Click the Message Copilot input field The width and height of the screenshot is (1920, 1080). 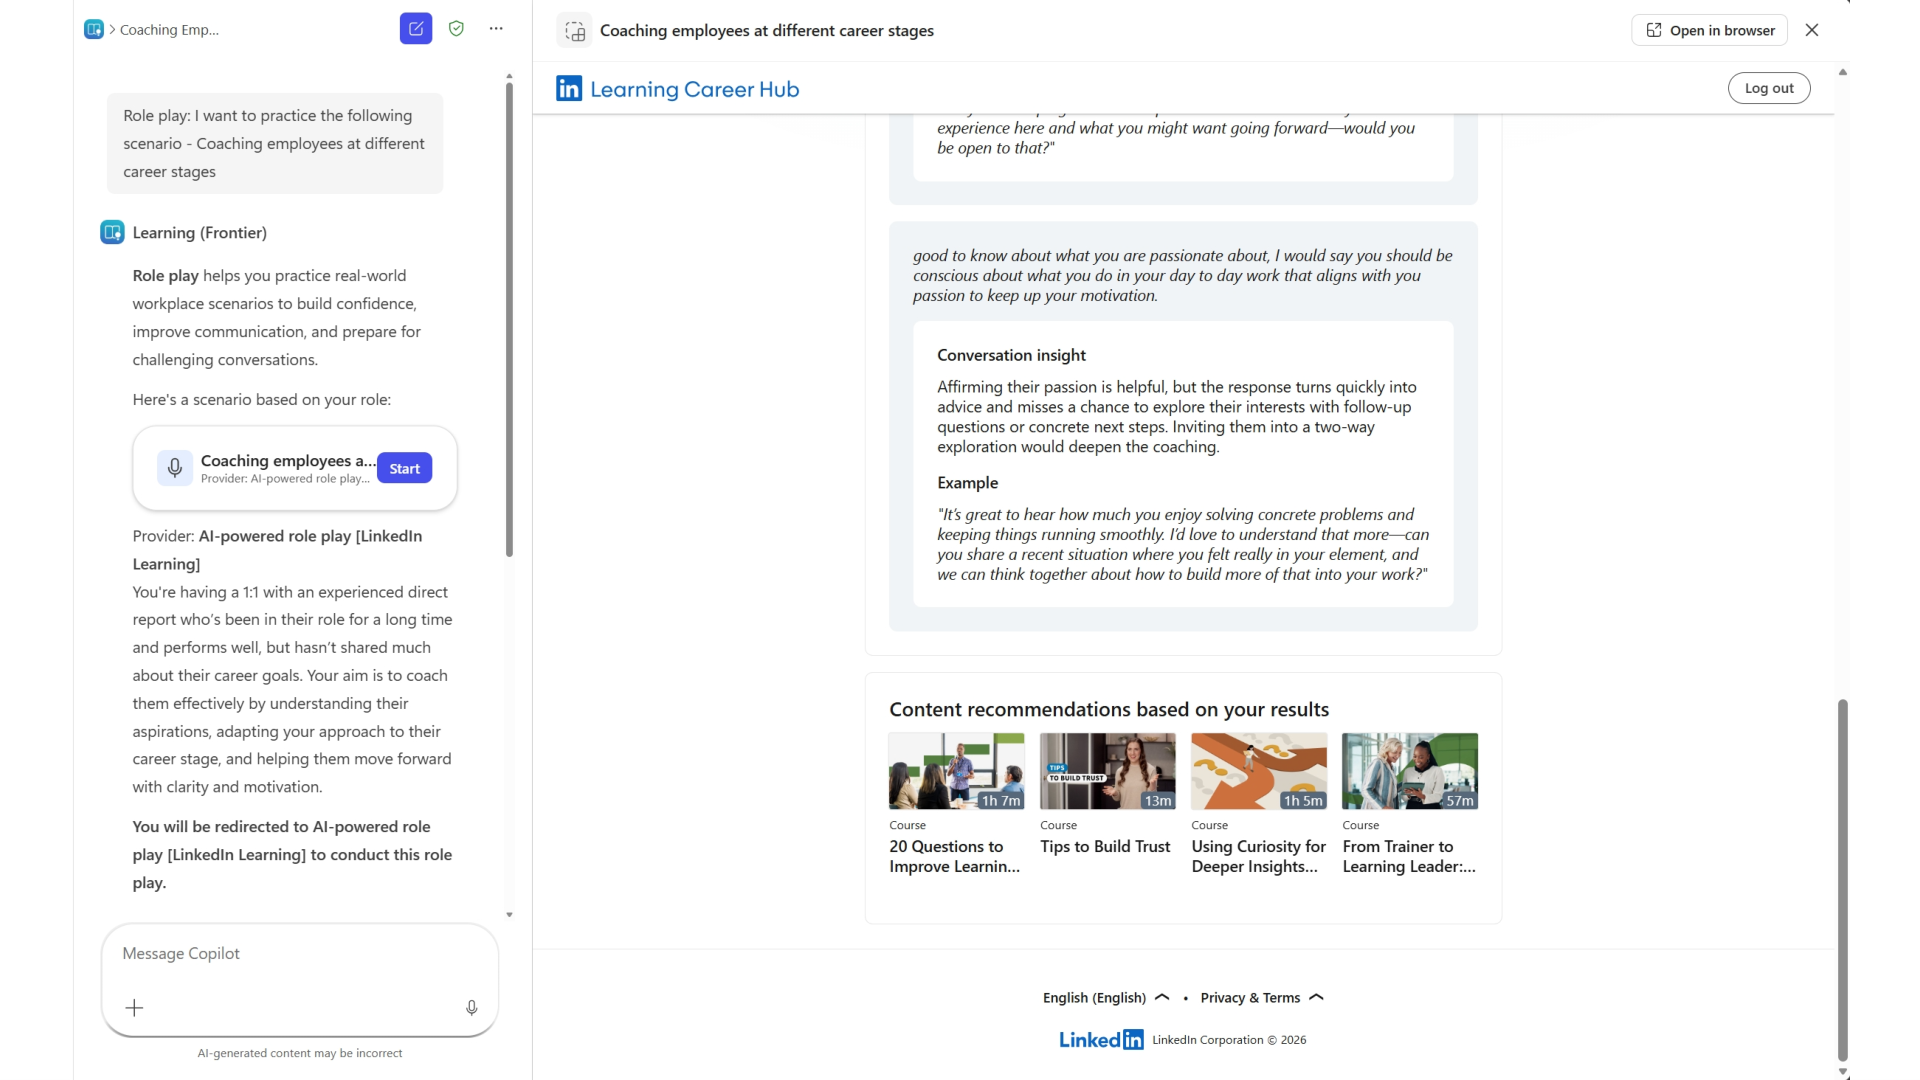point(300,954)
